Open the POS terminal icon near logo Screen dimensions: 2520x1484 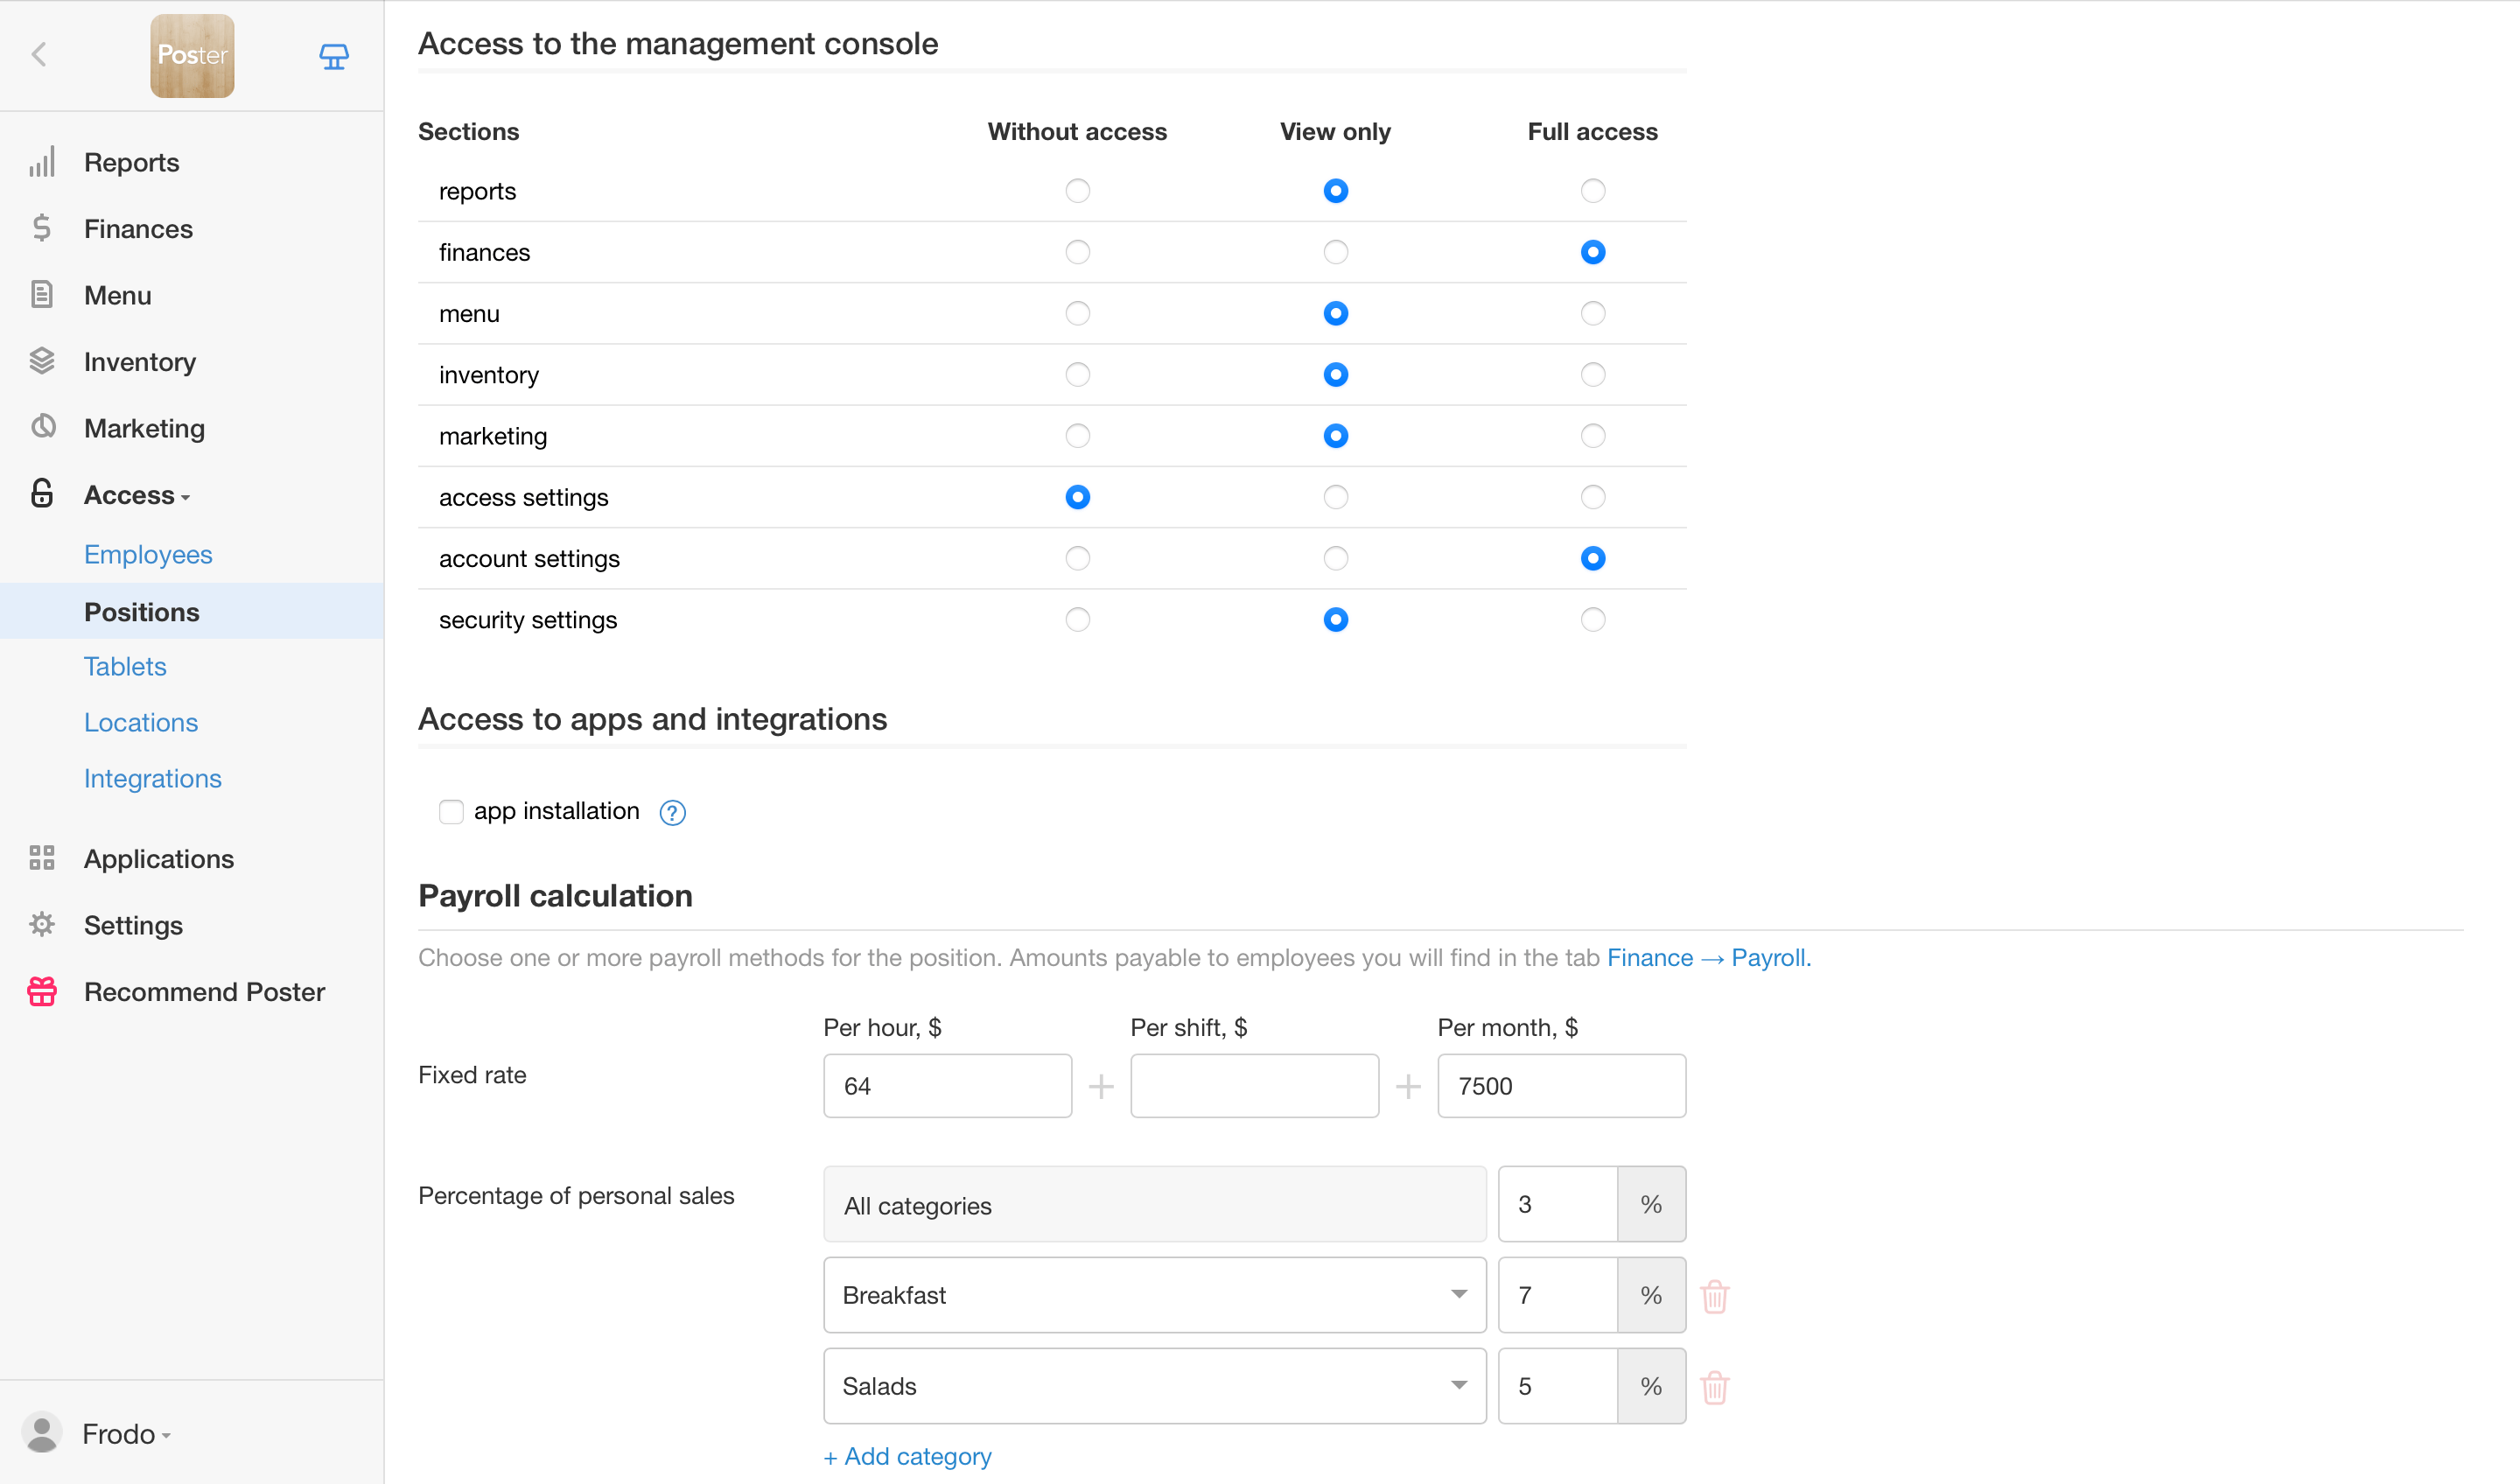333,56
